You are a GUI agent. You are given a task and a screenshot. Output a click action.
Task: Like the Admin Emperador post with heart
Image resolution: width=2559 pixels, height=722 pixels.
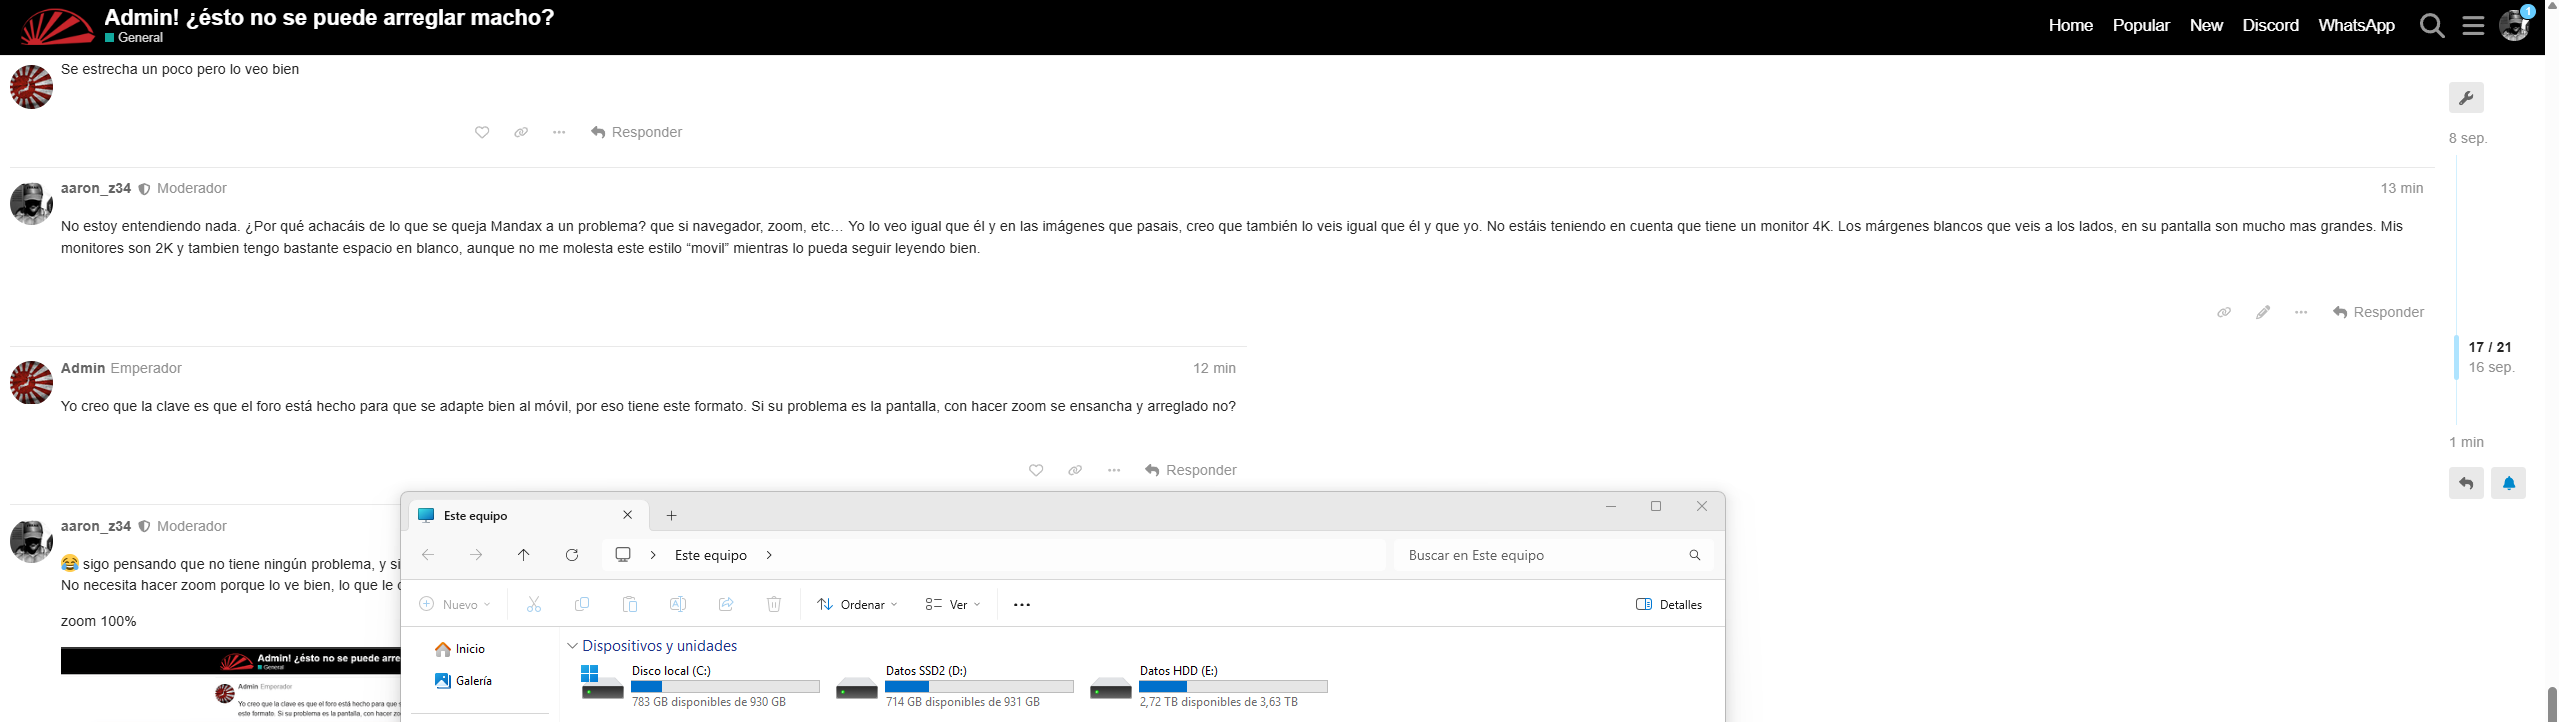(1036, 470)
